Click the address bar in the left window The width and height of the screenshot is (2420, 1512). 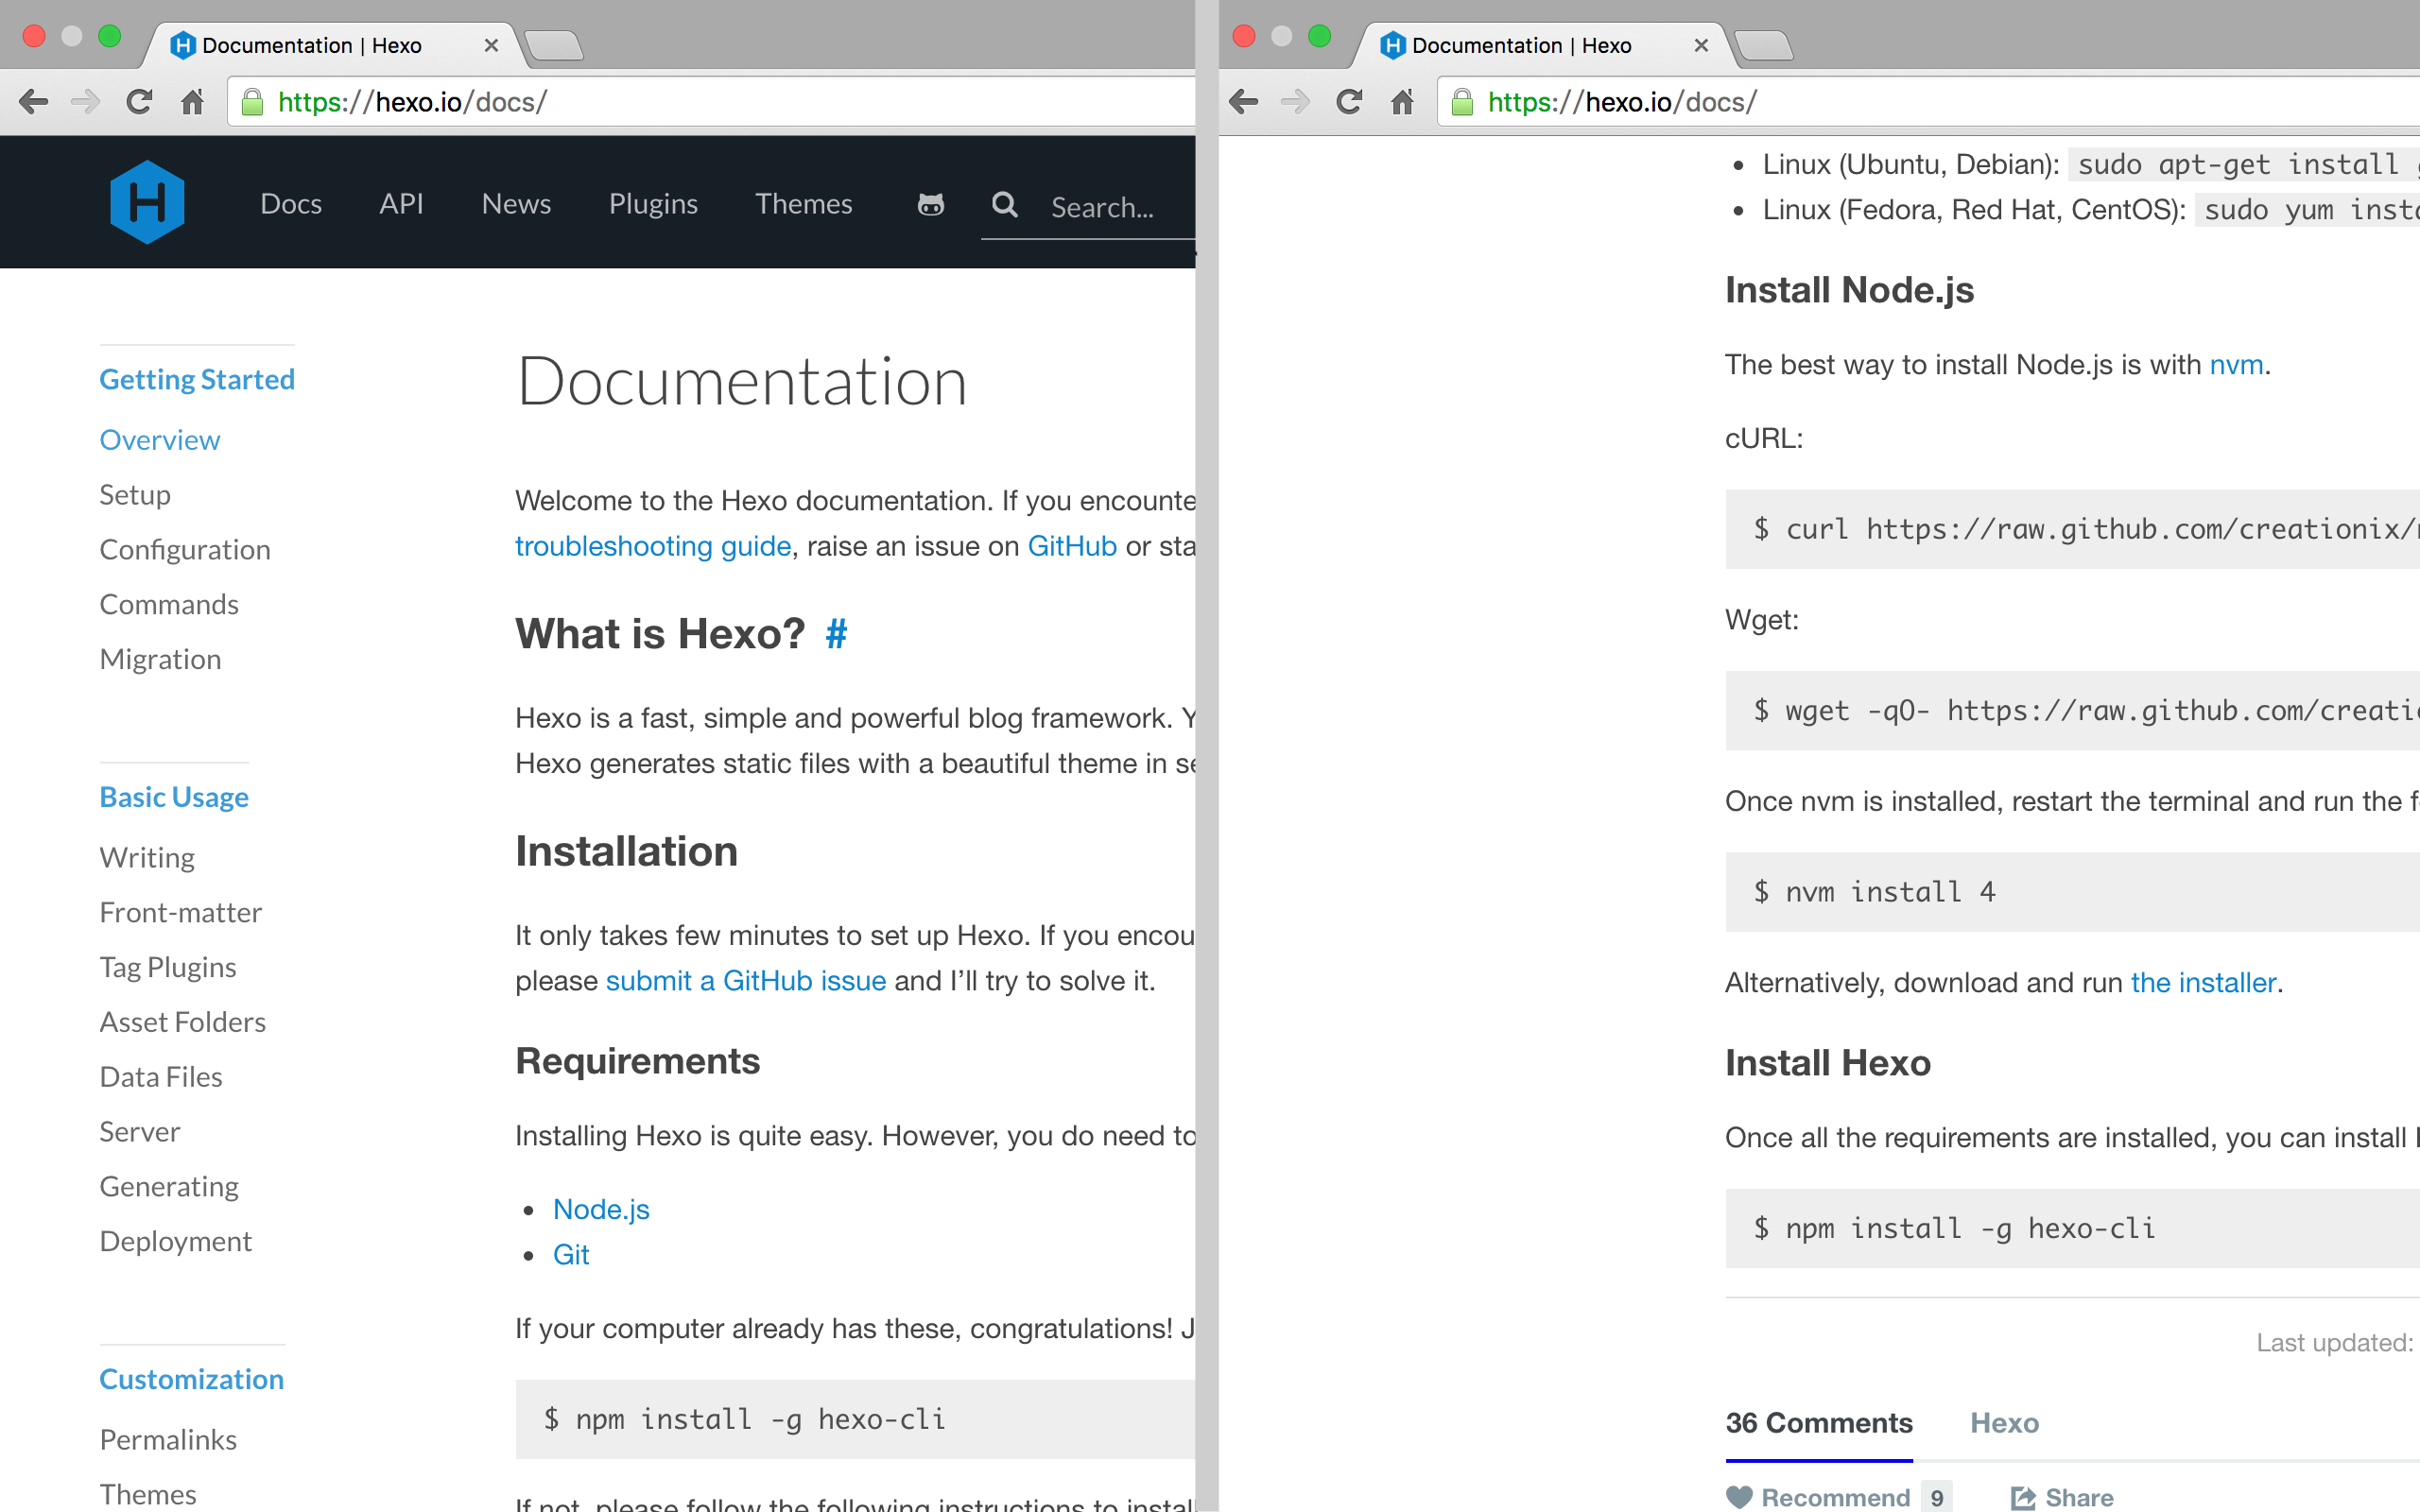(712, 102)
